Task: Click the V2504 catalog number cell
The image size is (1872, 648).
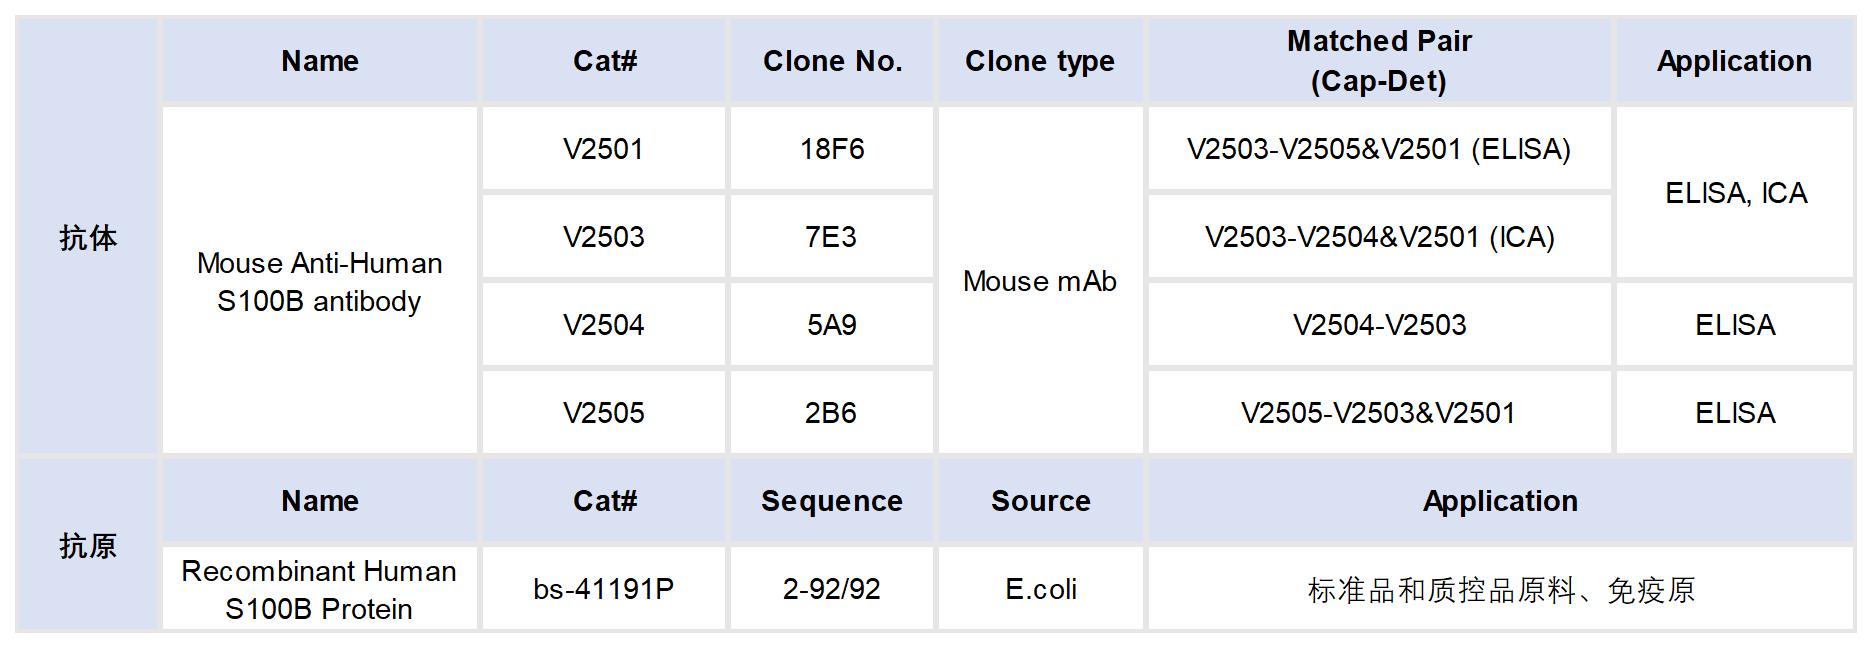Action: (603, 325)
